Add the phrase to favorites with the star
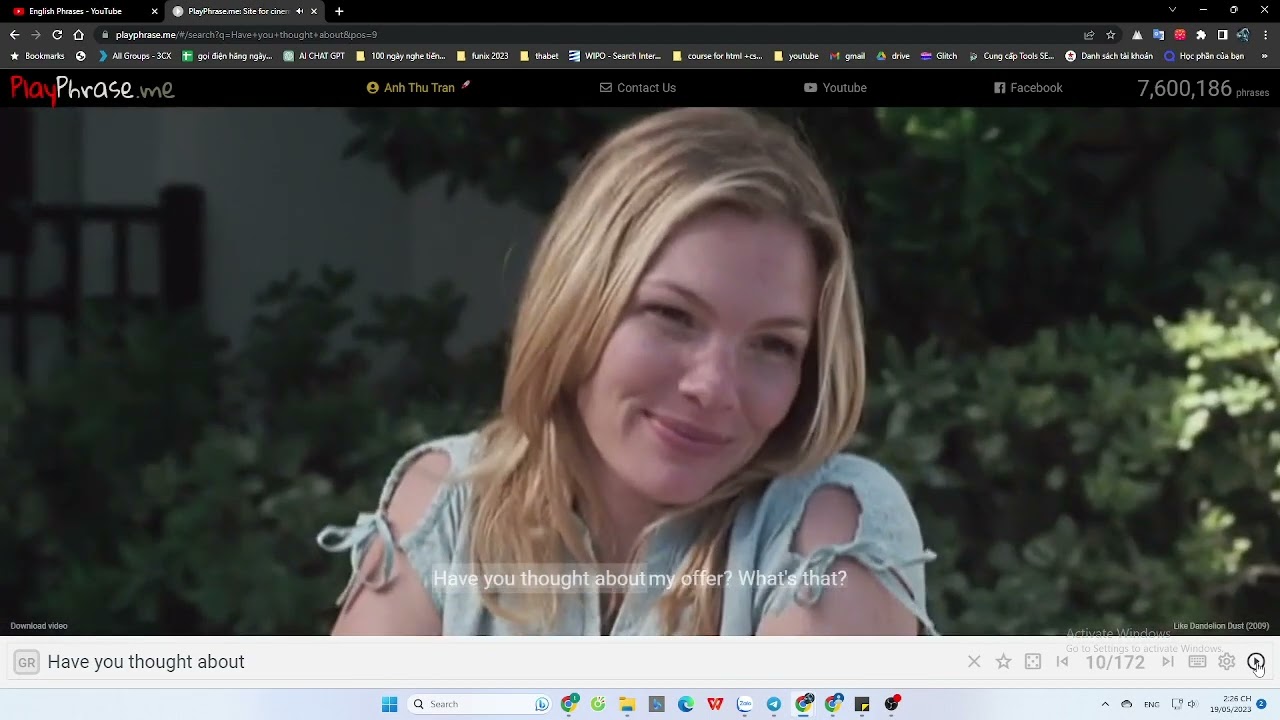Screen dimensions: 1280x720 (1003, 662)
